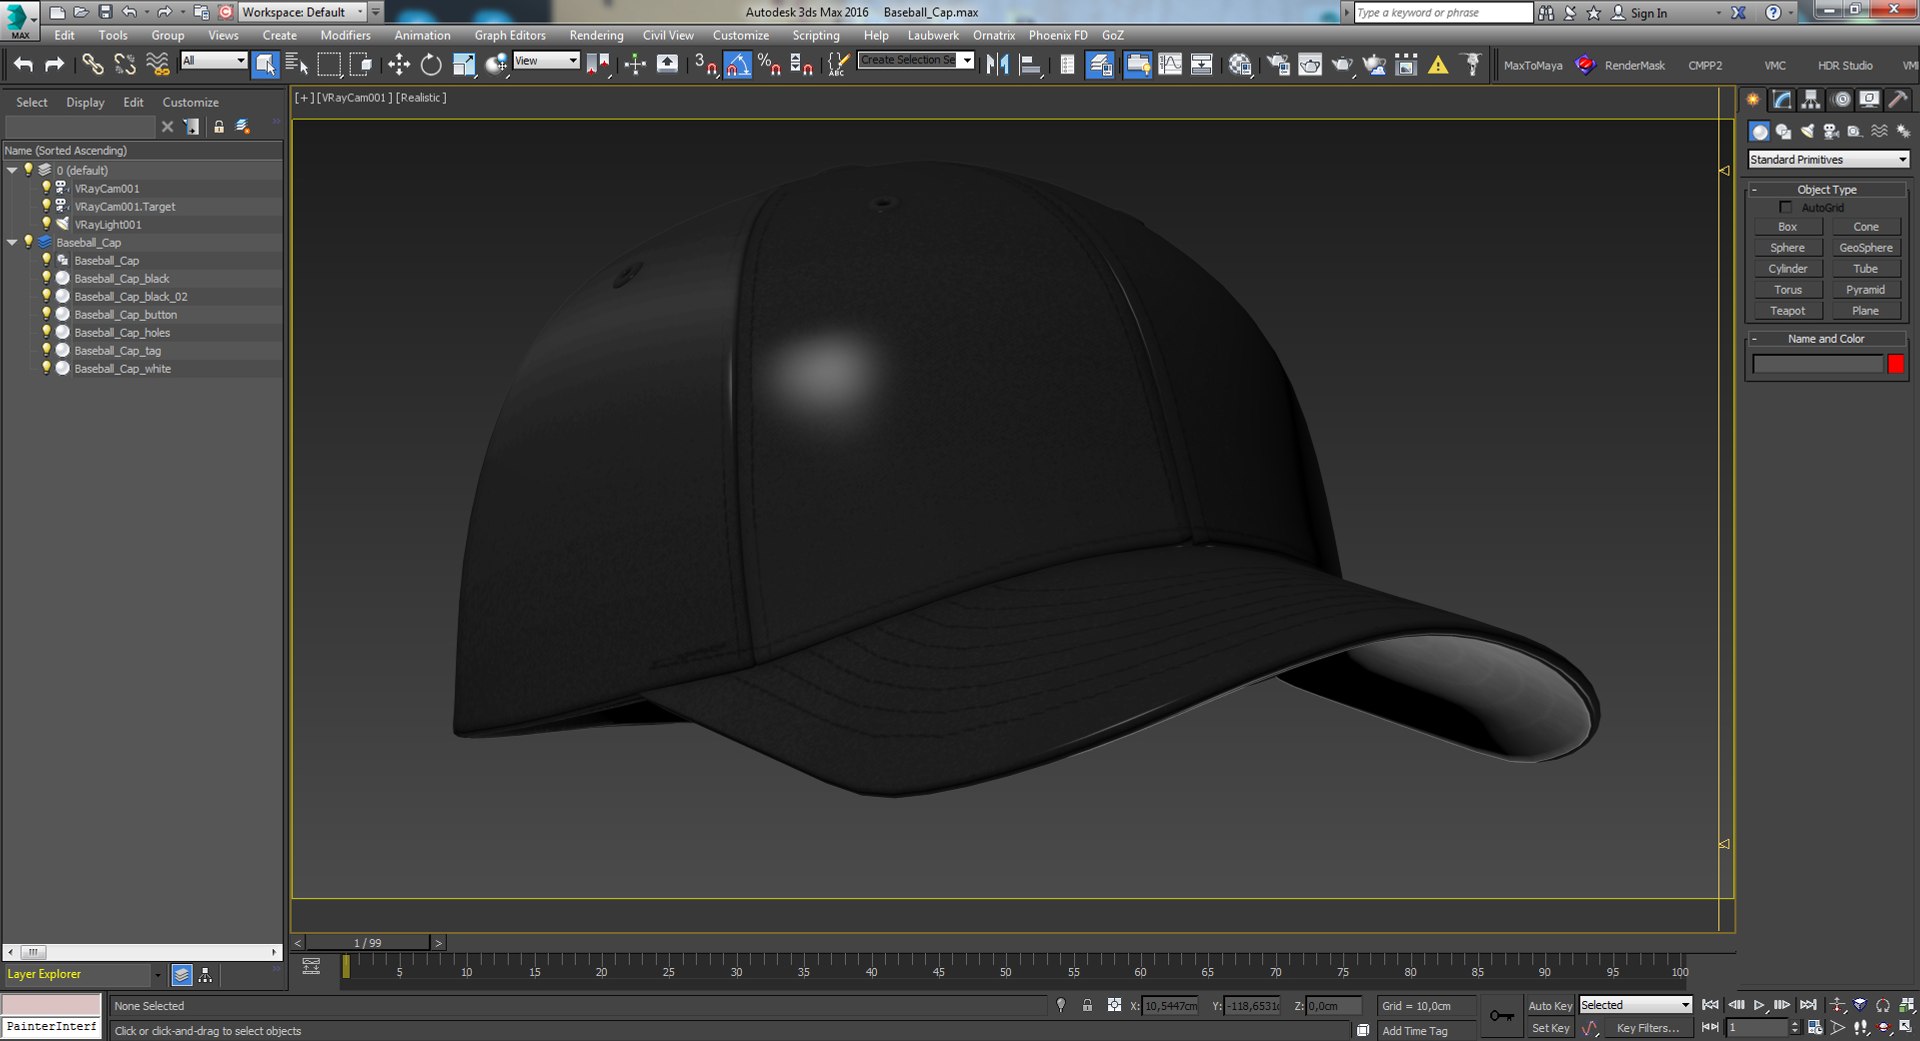Click the Align tool icon

[1029, 65]
